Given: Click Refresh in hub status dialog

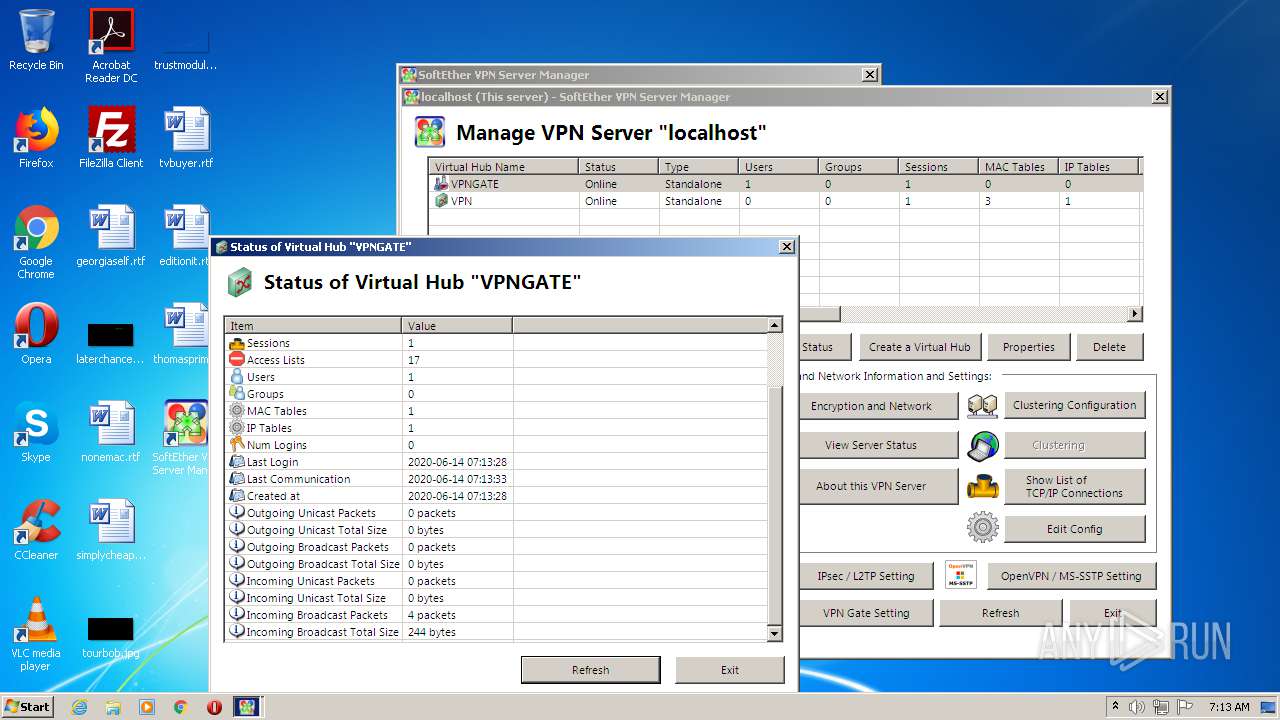Looking at the screenshot, I should [590, 670].
